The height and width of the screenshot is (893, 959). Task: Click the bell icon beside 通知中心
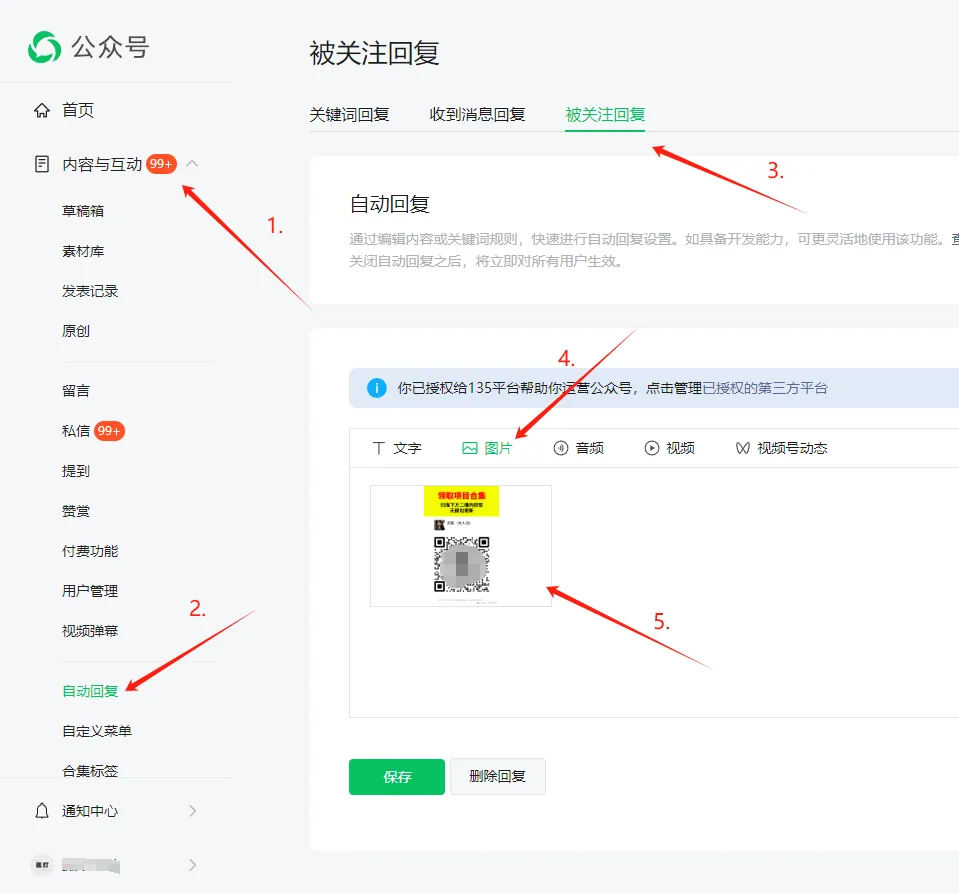click(x=42, y=811)
